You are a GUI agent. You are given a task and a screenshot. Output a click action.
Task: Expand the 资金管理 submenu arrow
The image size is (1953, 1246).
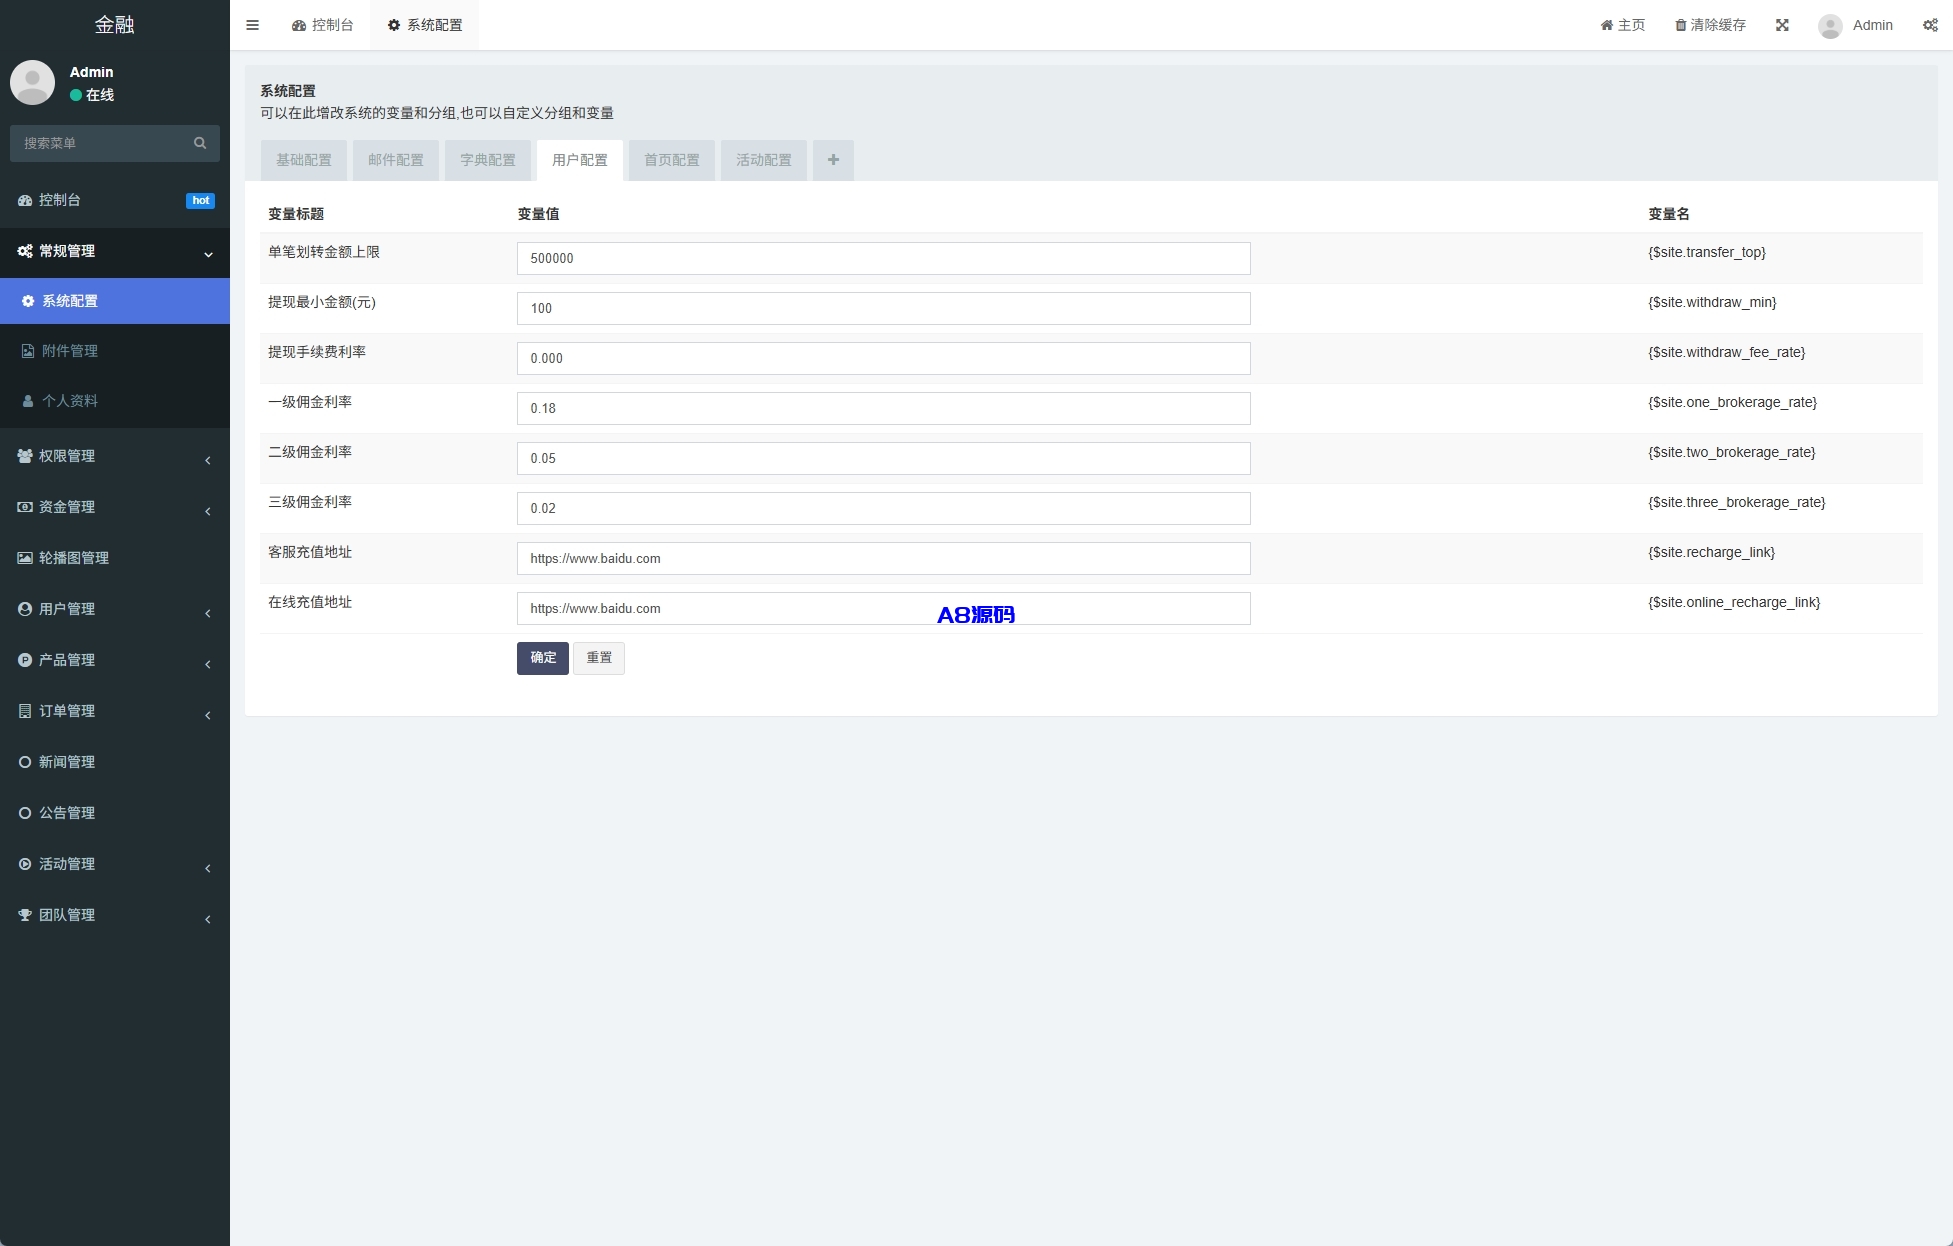pyautogui.click(x=208, y=511)
